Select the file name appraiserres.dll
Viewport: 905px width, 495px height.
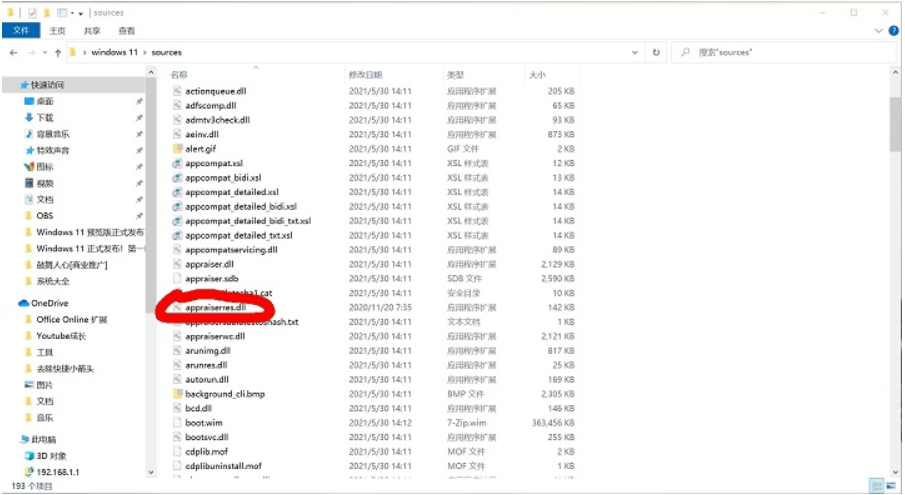coord(215,308)
